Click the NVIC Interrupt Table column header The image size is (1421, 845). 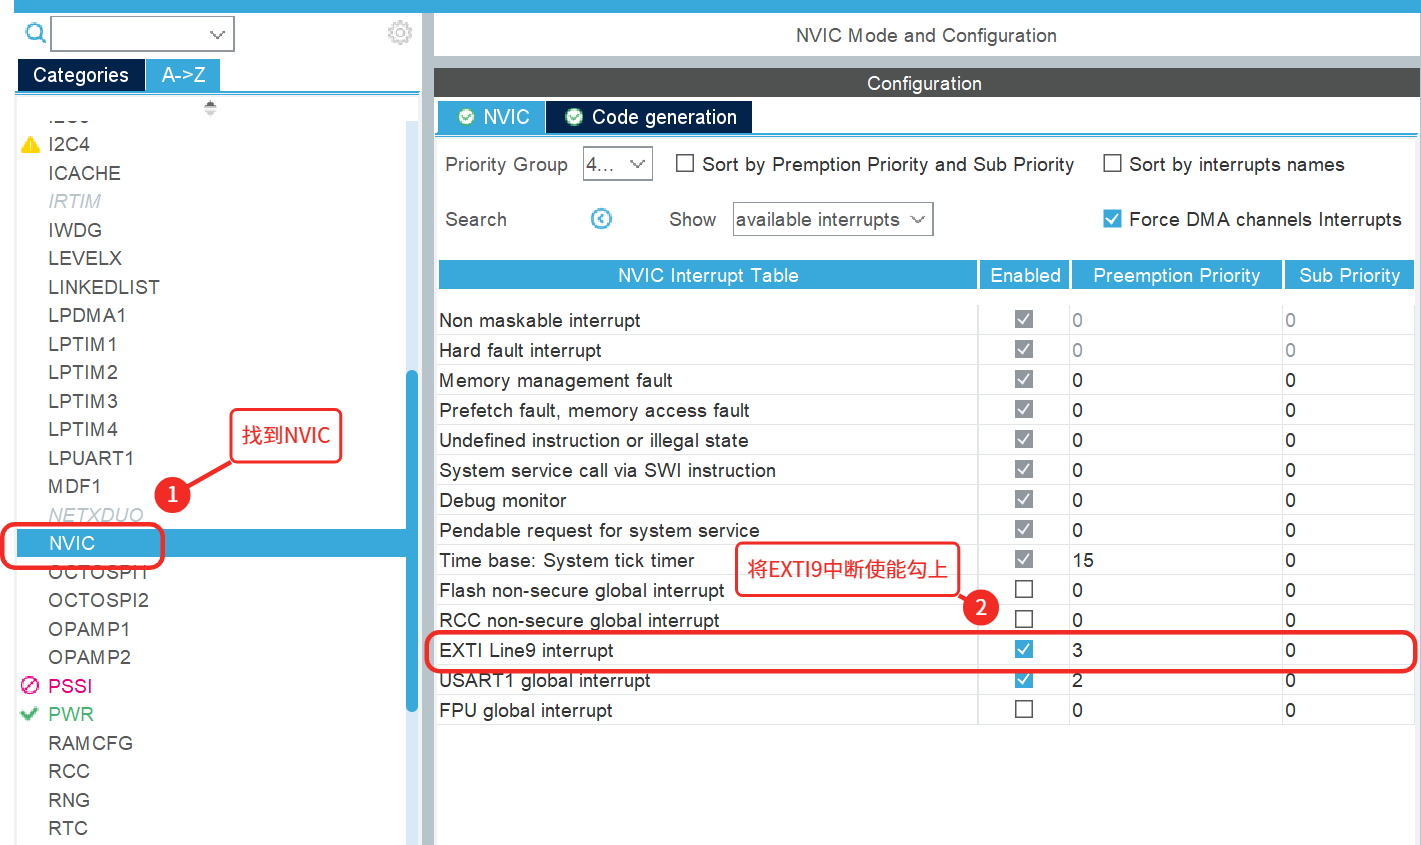click(708, 275)
